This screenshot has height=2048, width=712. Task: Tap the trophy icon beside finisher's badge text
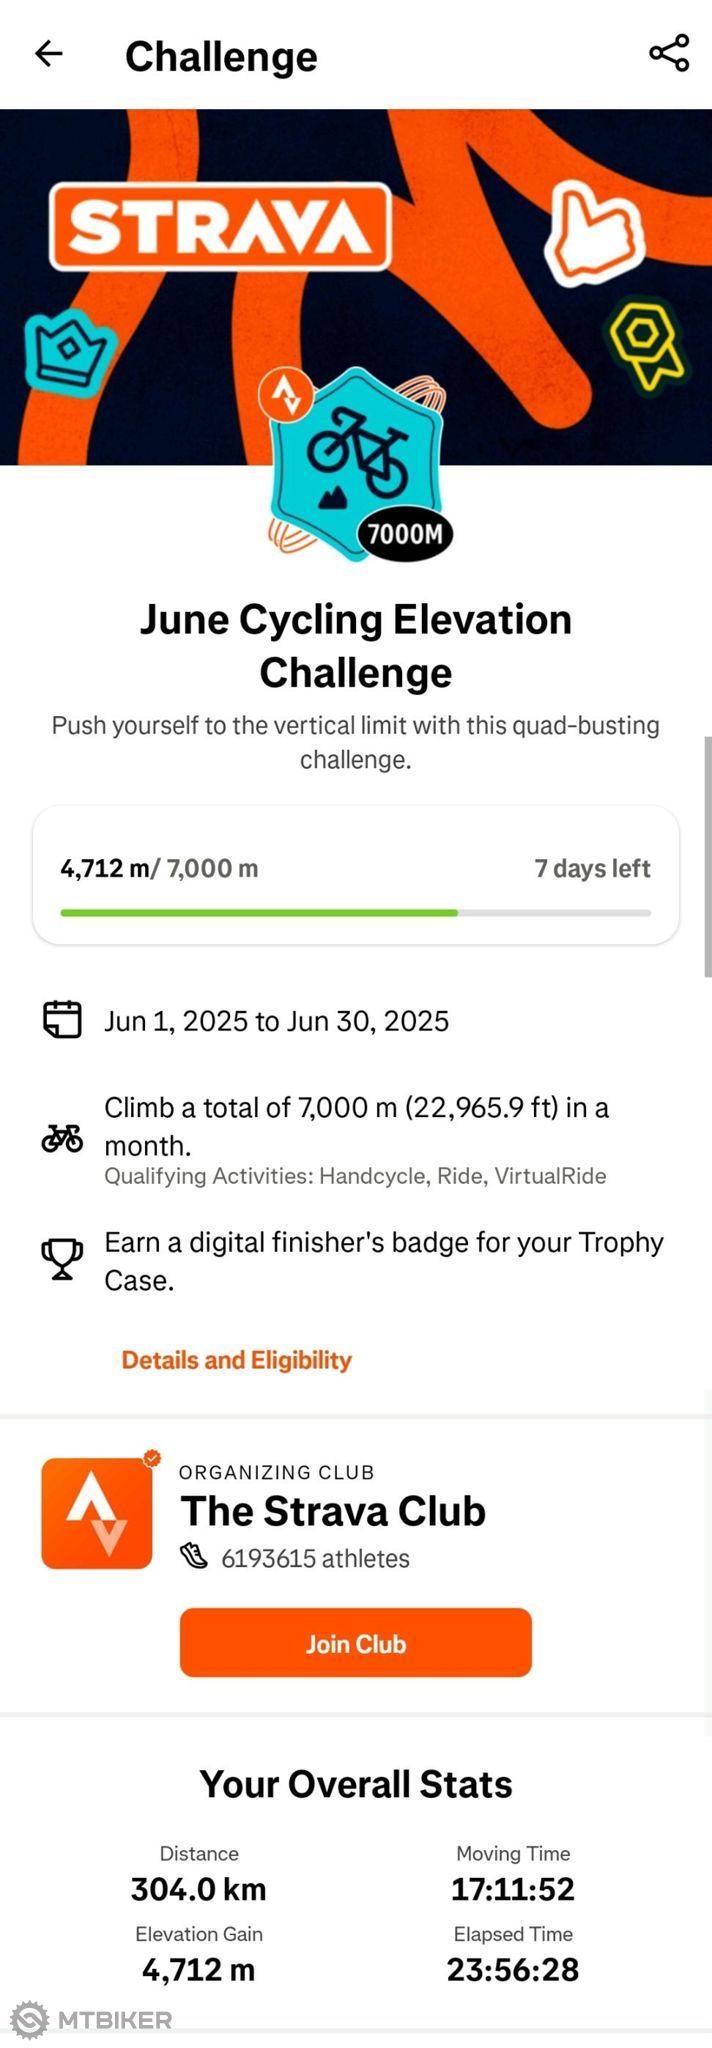(62, 1259)
